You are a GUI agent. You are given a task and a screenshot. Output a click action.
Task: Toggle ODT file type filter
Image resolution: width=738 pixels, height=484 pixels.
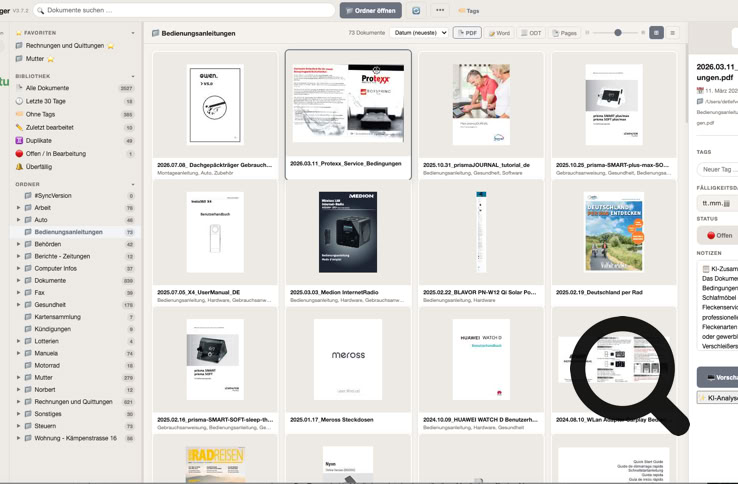click(x=531, y=32)
